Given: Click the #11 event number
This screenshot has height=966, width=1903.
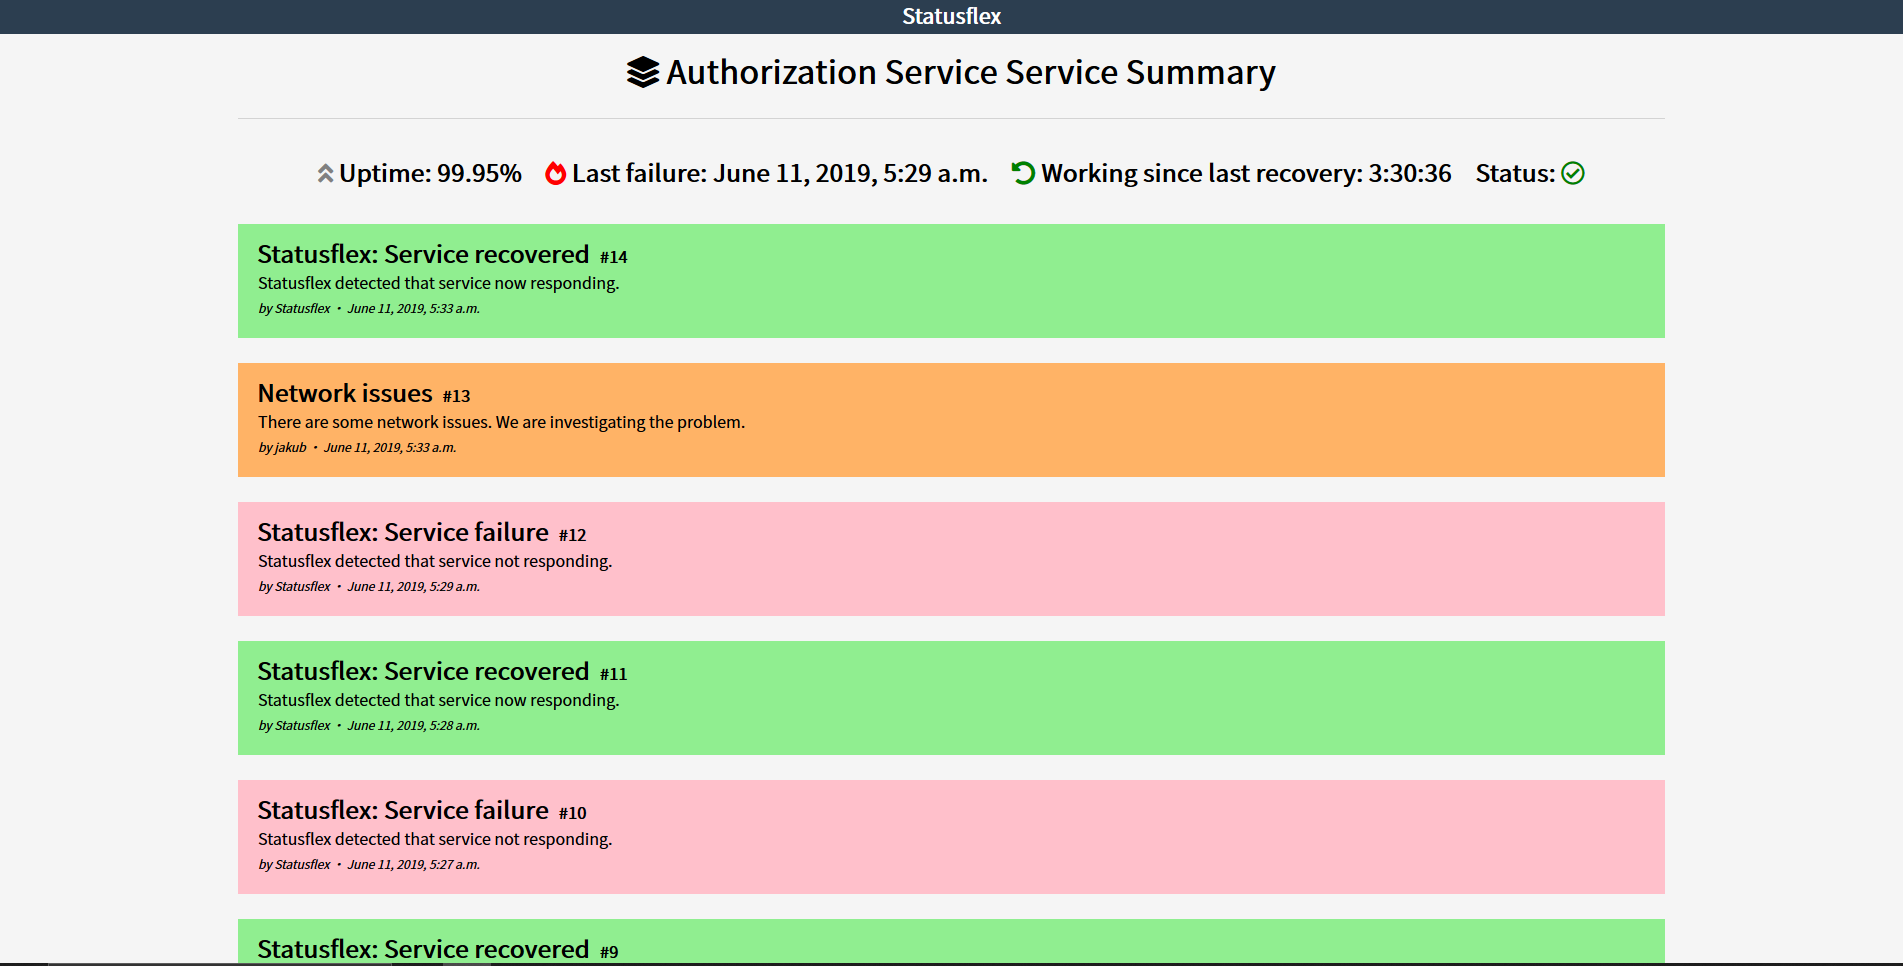Looking at the screenshot, I should [x=613, y=674].
